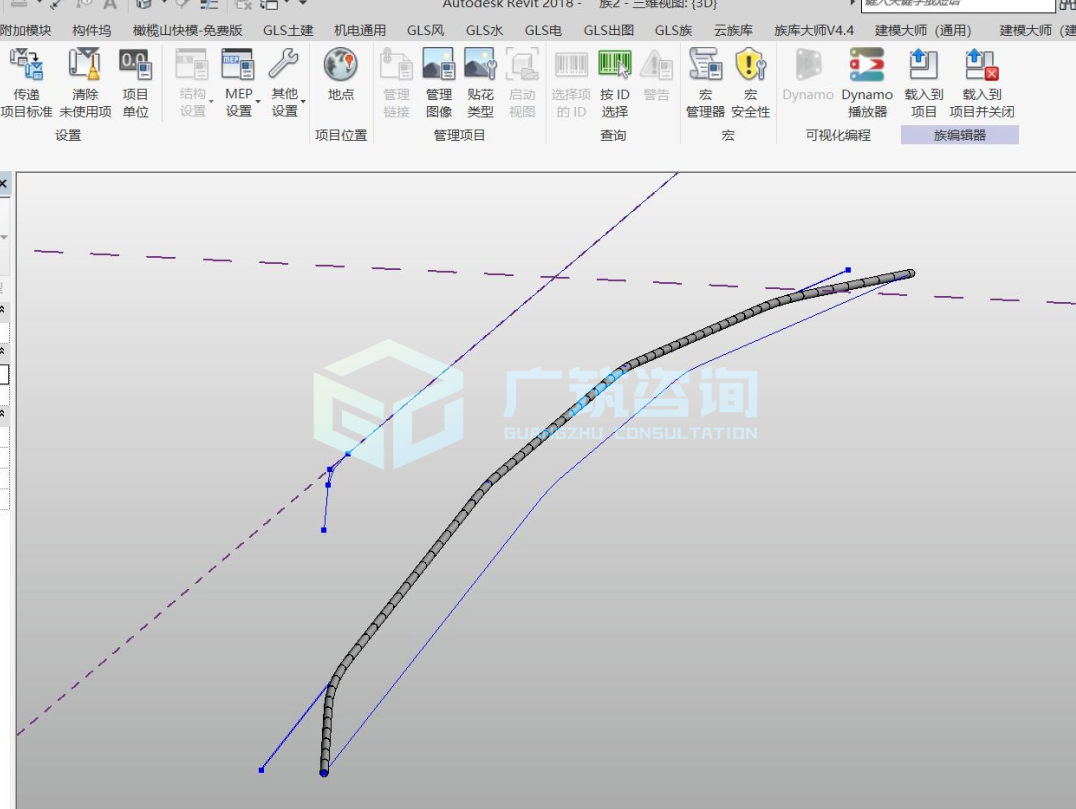Click the 地点 location globe icon

[340, 65]
